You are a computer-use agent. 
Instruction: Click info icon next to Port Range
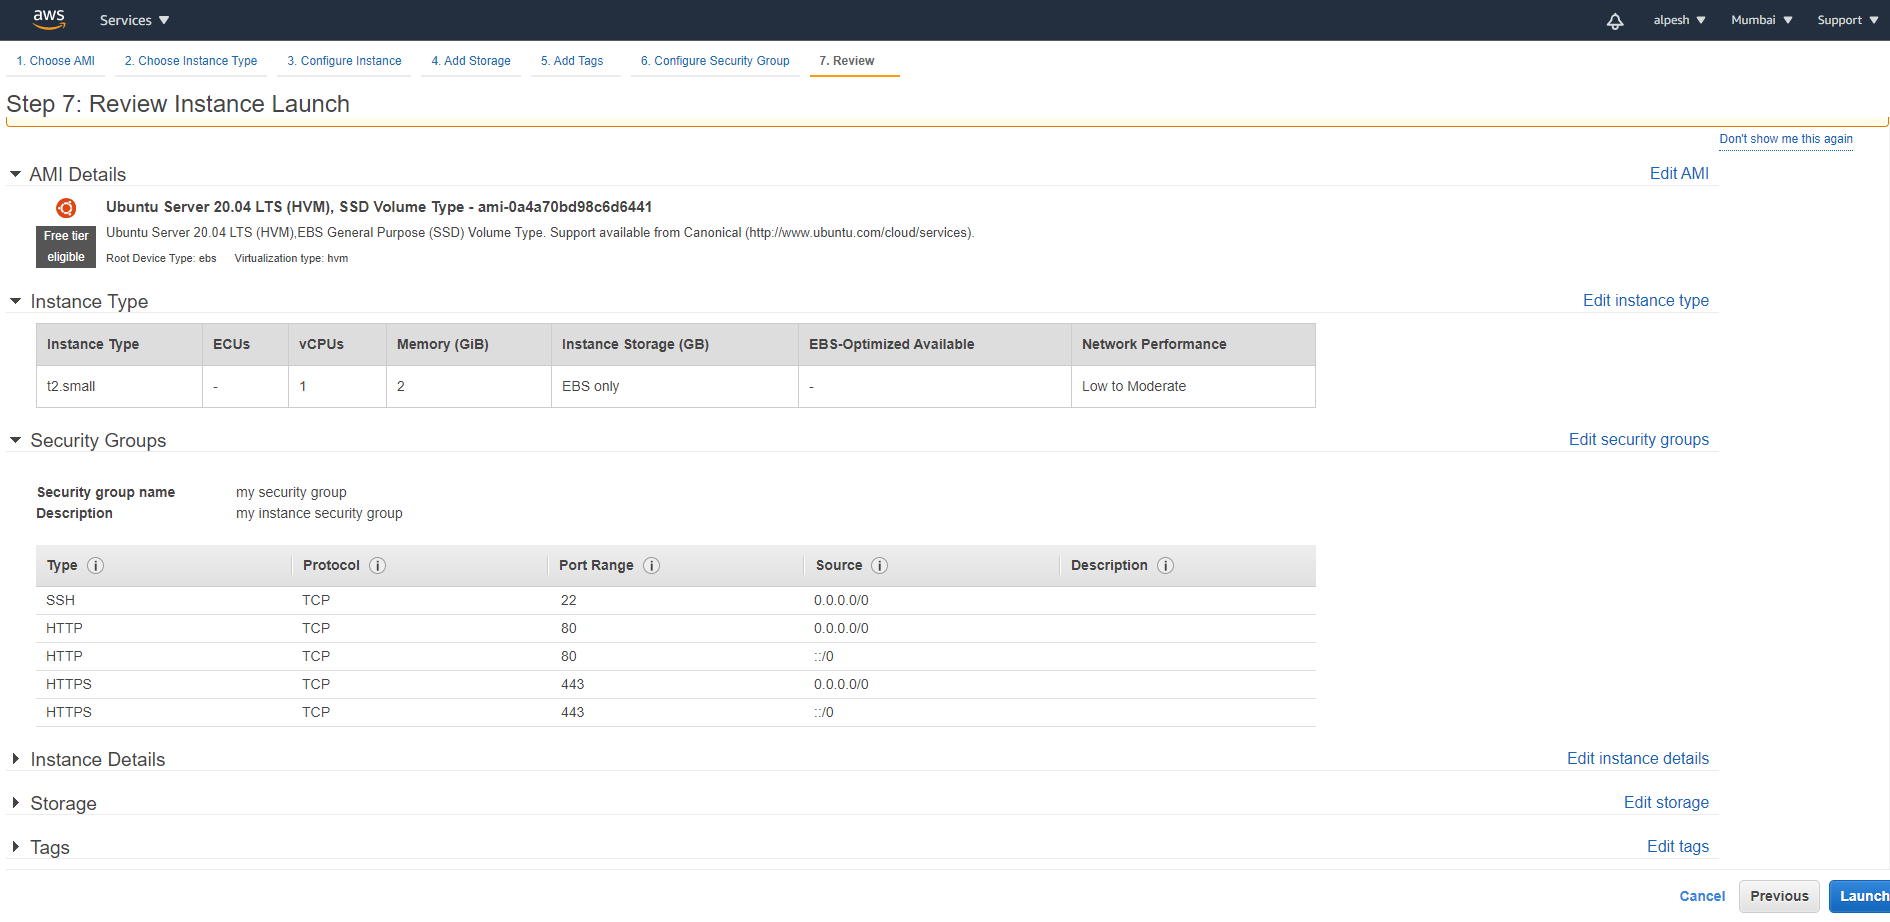coord(652,566)
